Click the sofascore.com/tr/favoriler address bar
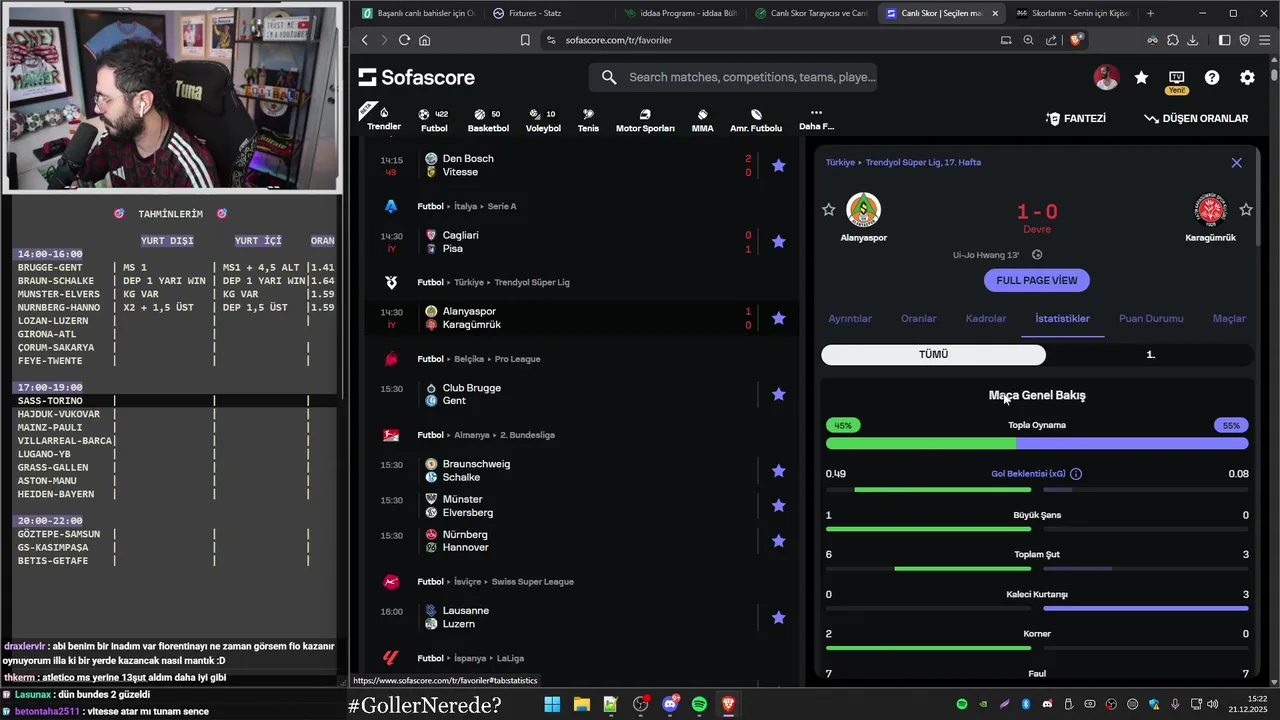 click(618, 40)
